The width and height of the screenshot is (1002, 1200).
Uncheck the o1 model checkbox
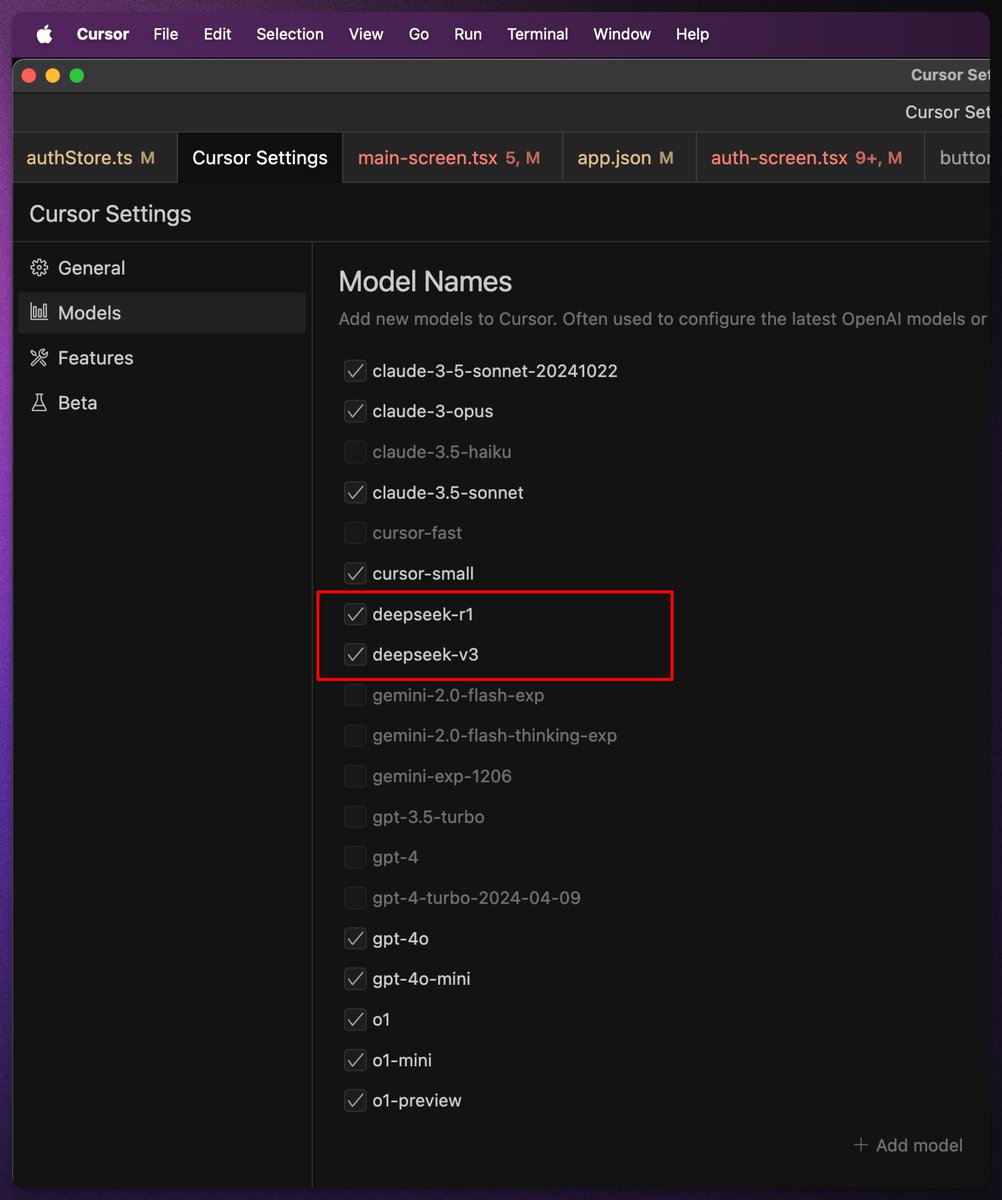(355, 1020)
